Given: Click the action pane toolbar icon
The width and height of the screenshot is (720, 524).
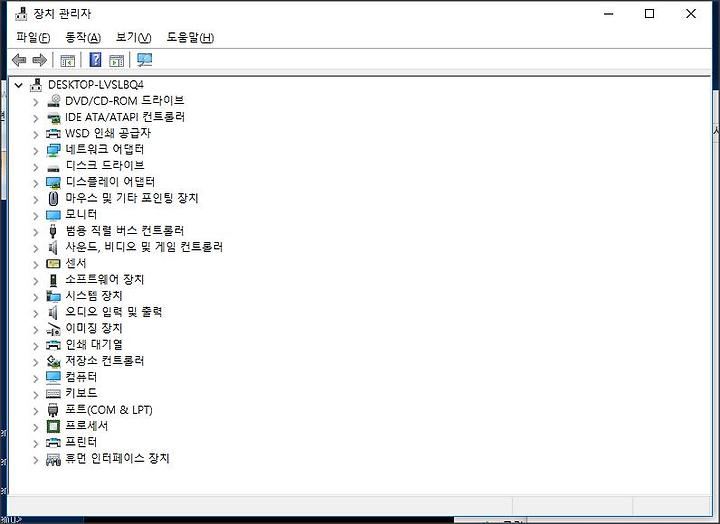Looking at the screenshot, I should pyautogui.click(x=117, y=60).
